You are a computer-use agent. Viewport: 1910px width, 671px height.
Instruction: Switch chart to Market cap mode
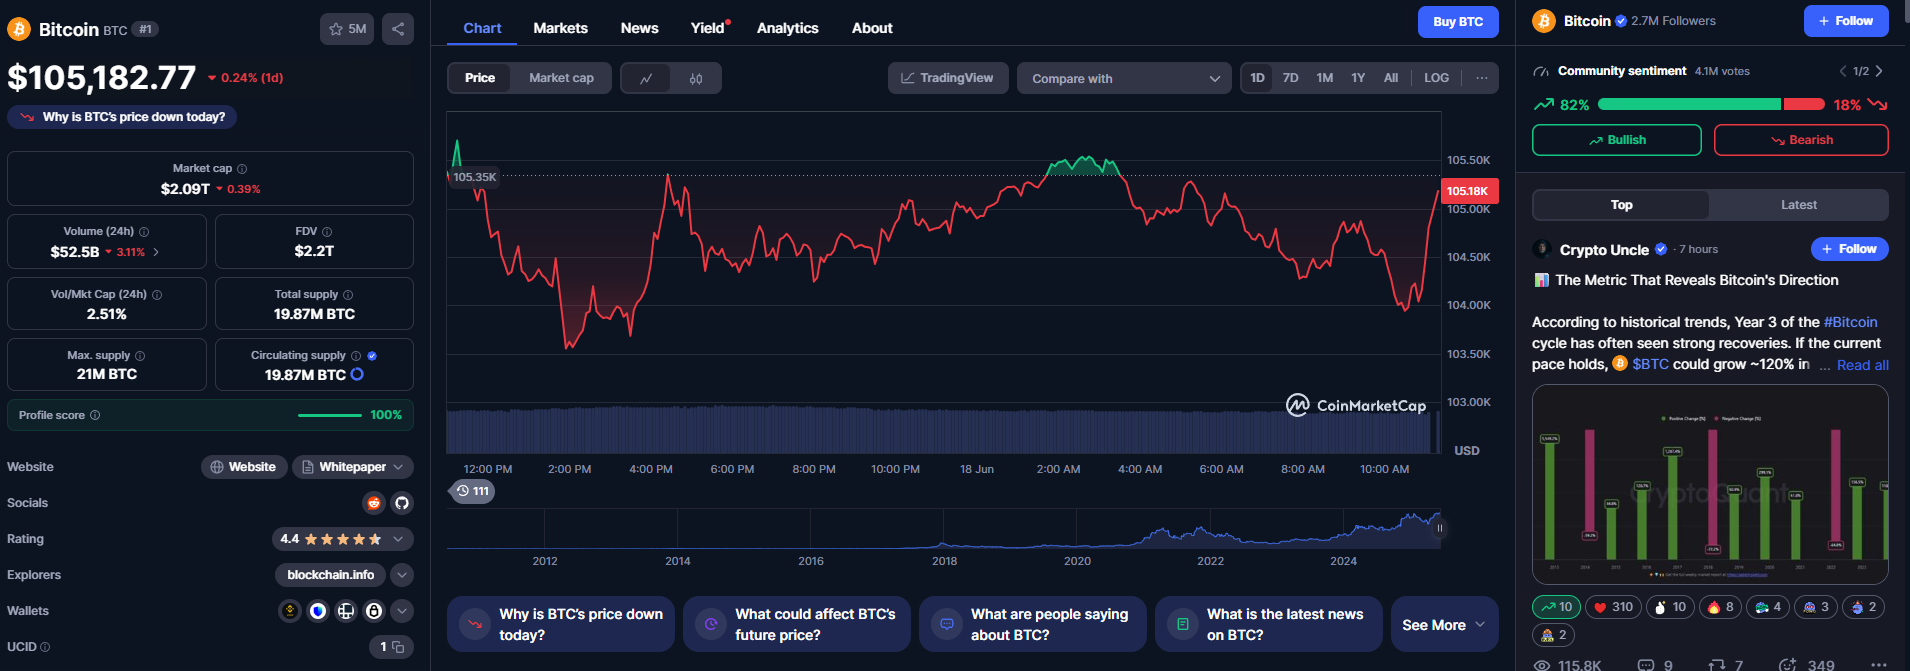tap(561, 78)
